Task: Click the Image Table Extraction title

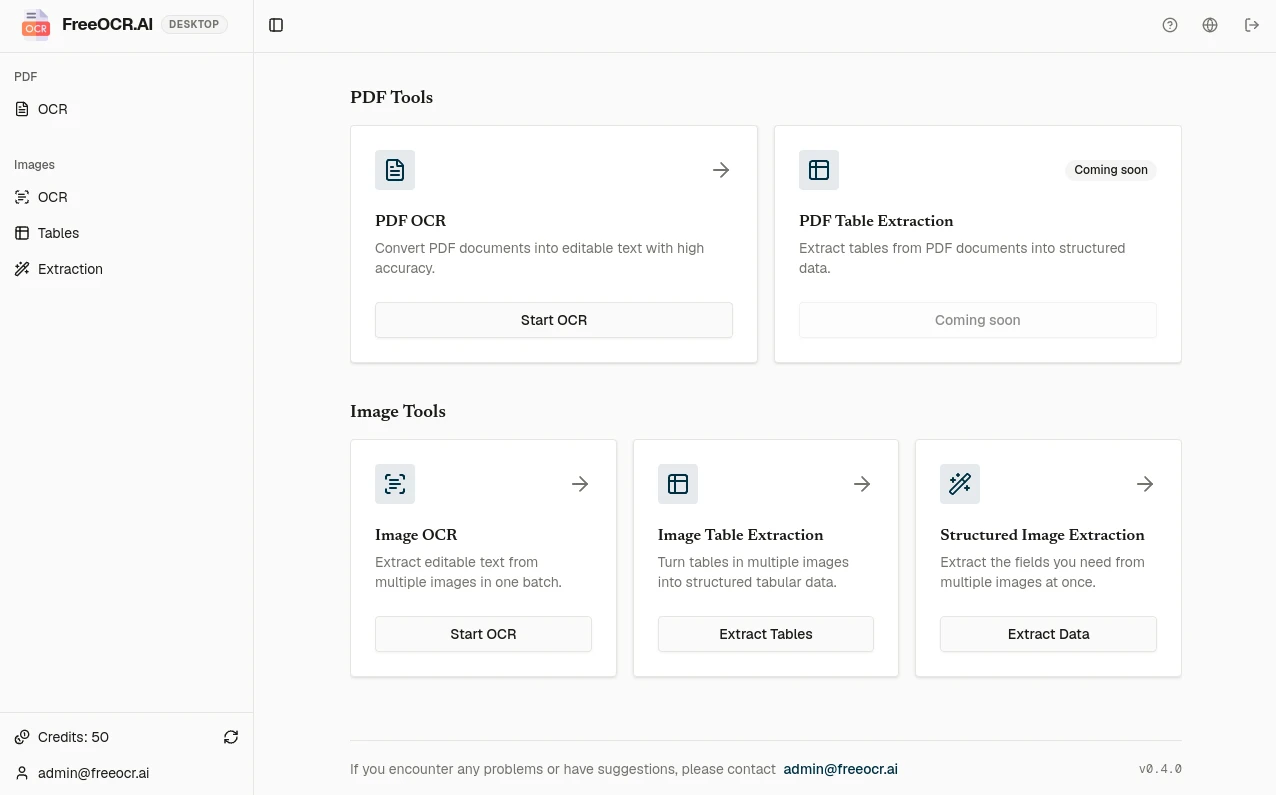Action: [x=741, y=535]
